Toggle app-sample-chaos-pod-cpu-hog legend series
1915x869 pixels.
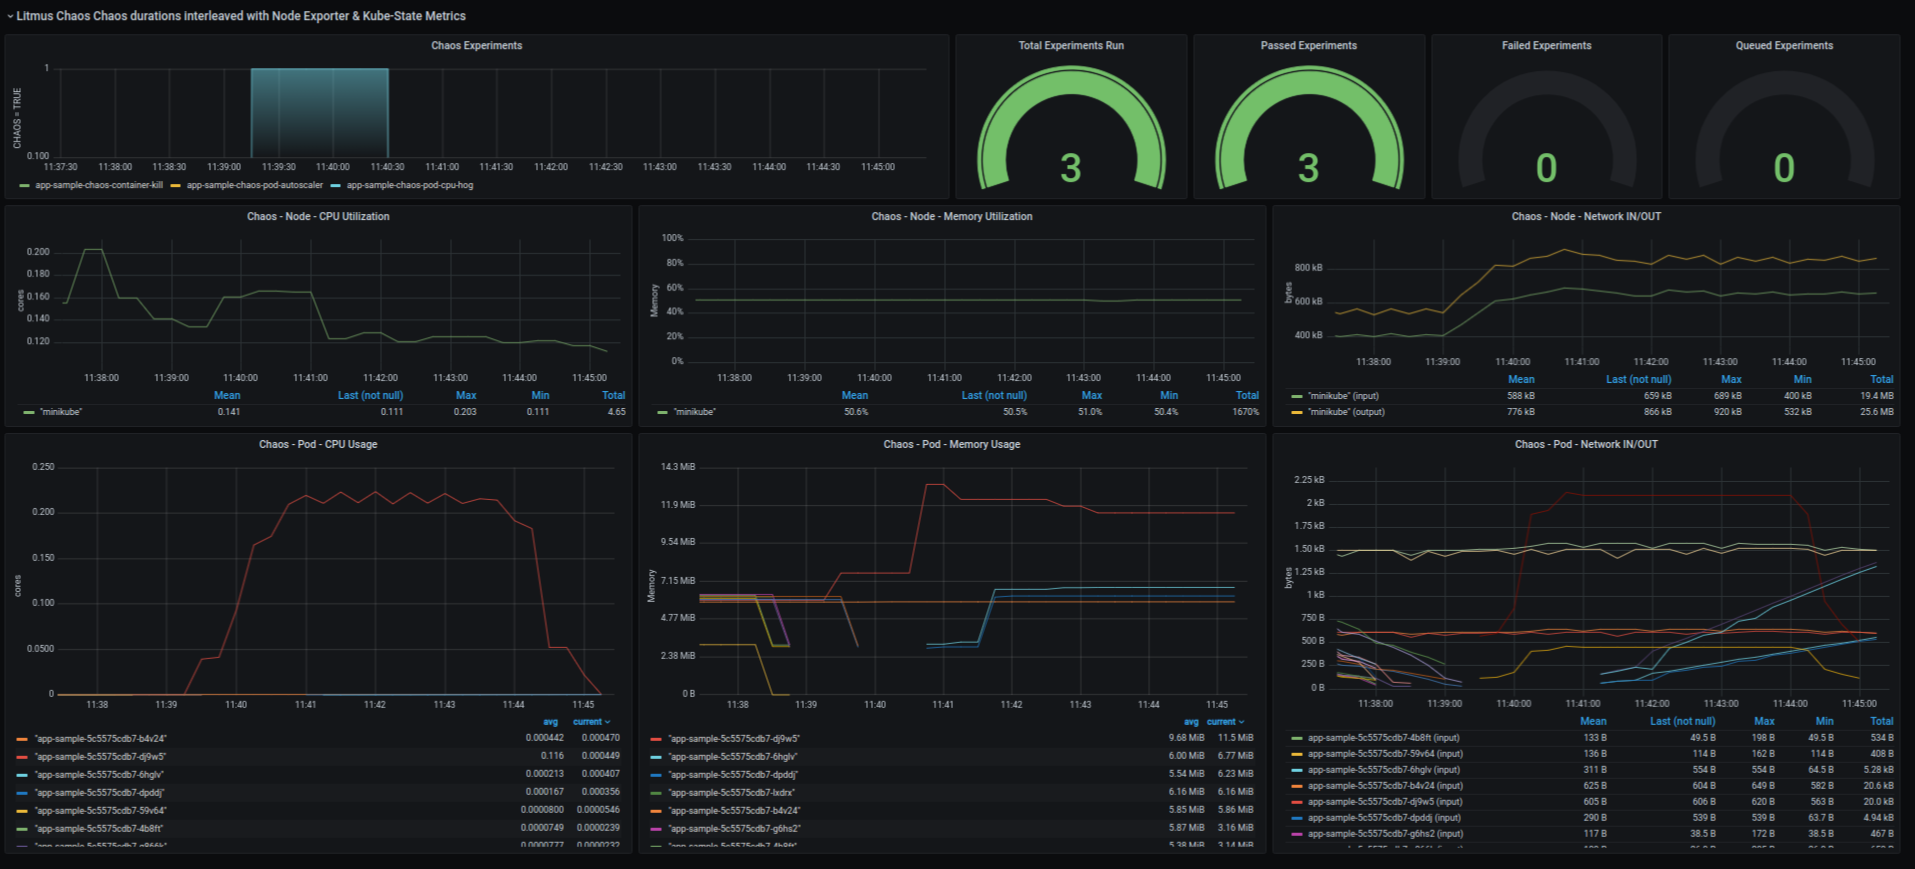click(410, 185)
